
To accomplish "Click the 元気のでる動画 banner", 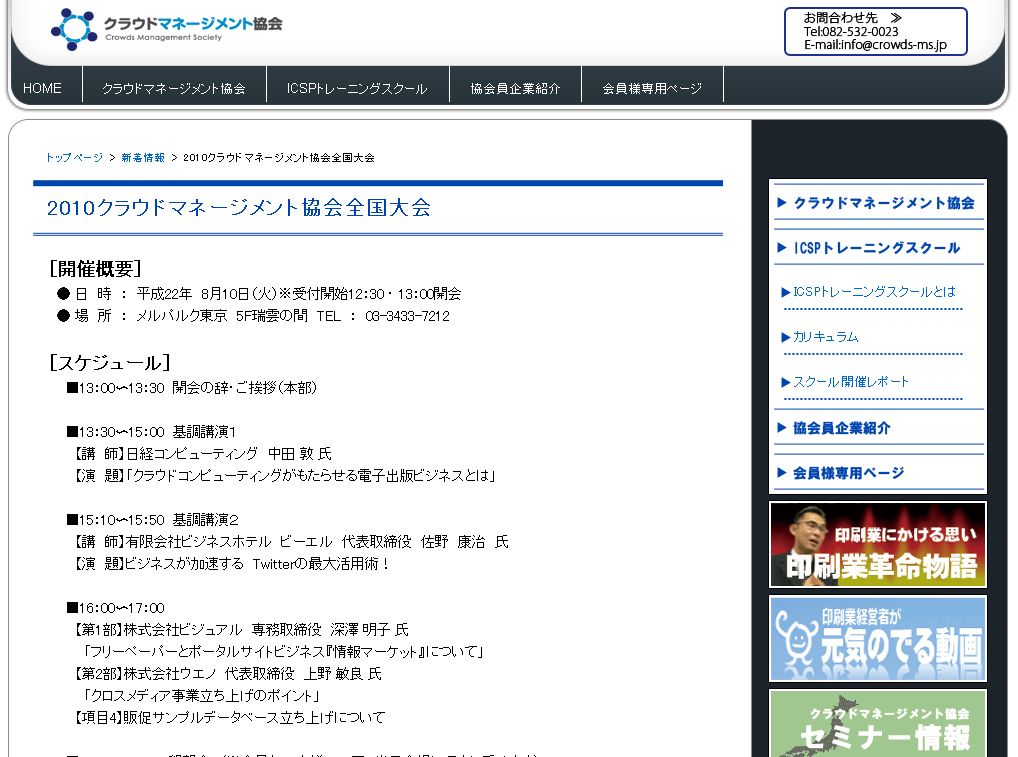I will [878, 639].
